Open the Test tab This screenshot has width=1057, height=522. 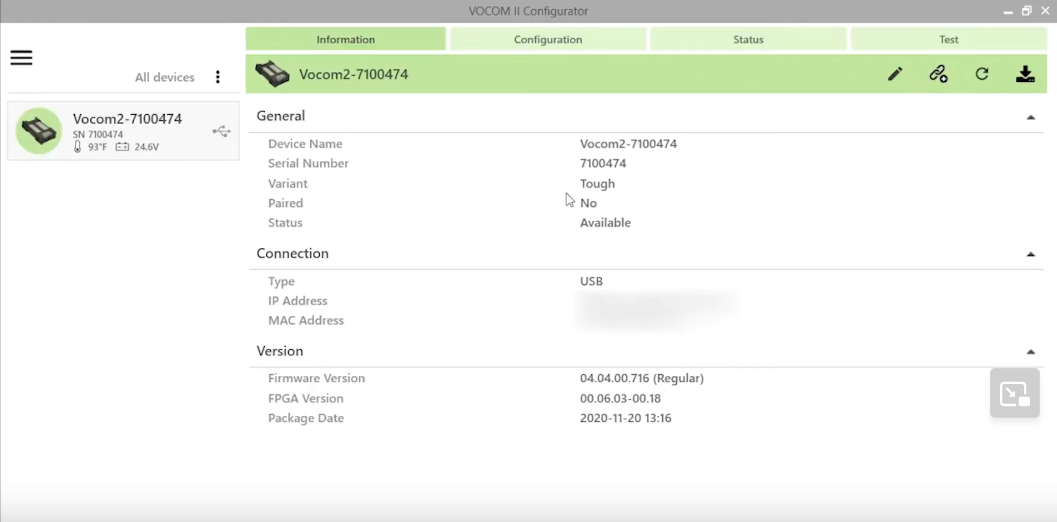click(x=948, y=39)
